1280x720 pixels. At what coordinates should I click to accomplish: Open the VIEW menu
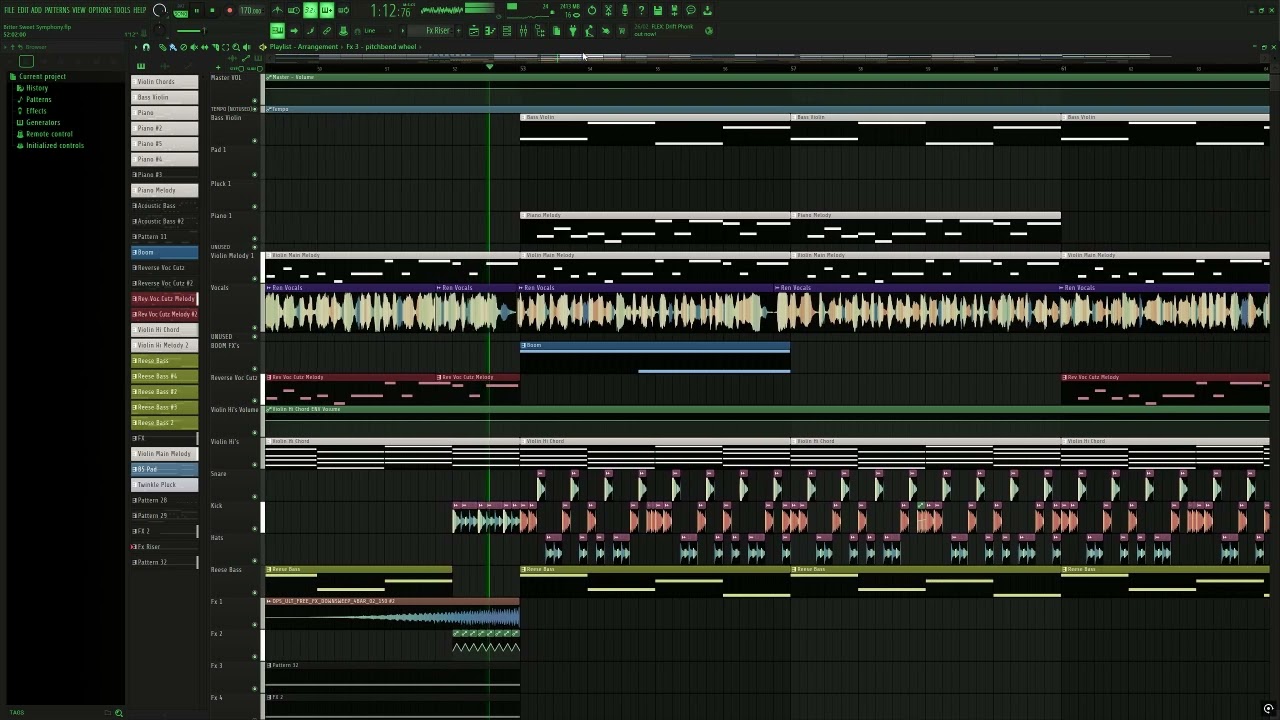point(79,10)
